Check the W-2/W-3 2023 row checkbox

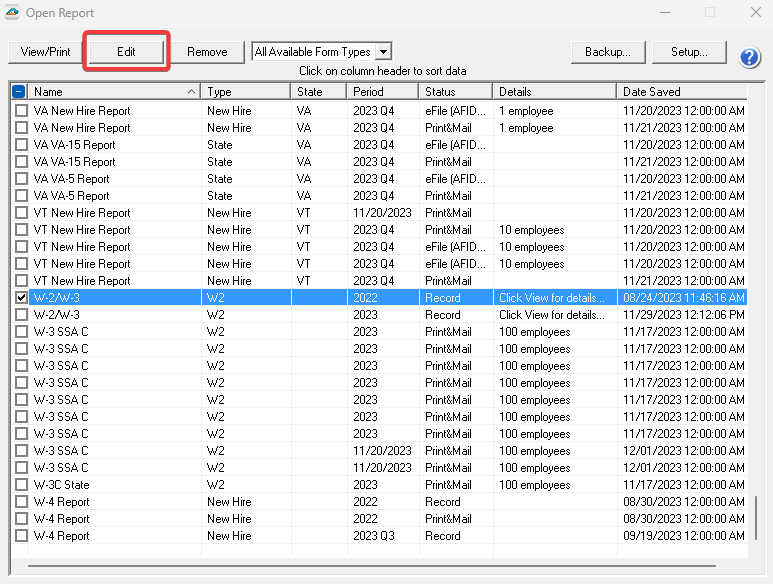point(21,314)
